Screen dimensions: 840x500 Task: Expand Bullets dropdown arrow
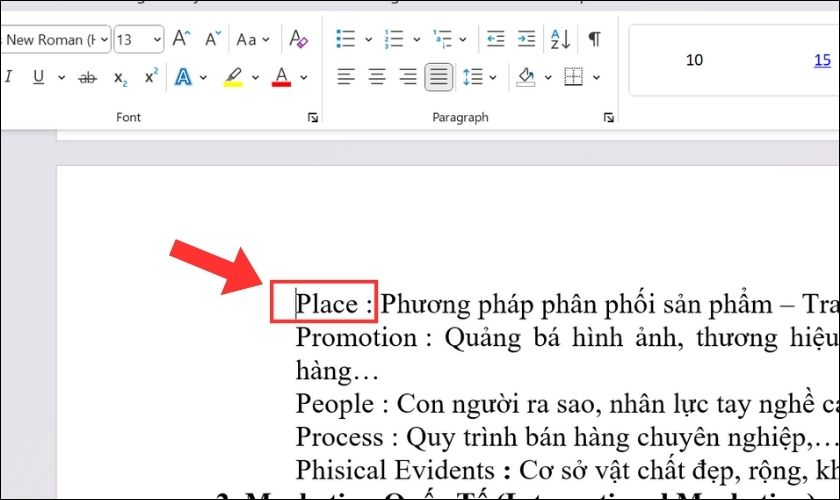(x=369, y=40)
